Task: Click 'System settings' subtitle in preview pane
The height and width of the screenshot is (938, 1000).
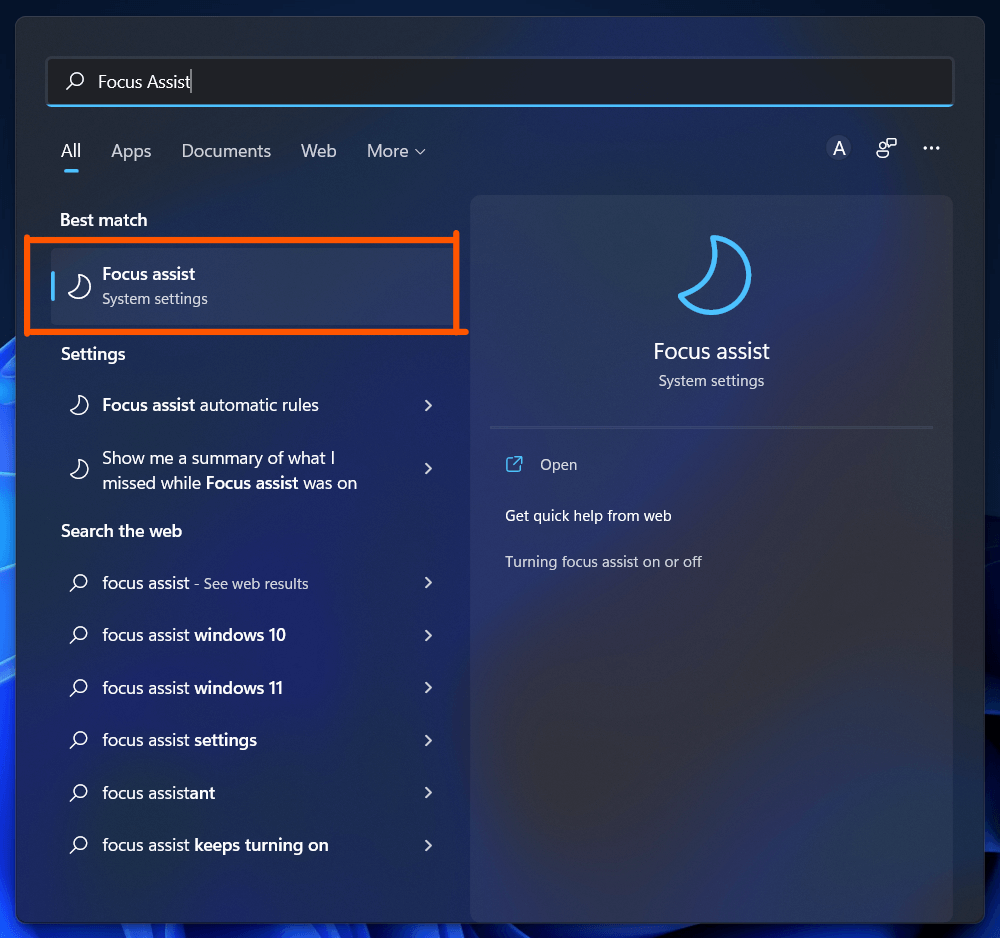Action: click(711, 381)
